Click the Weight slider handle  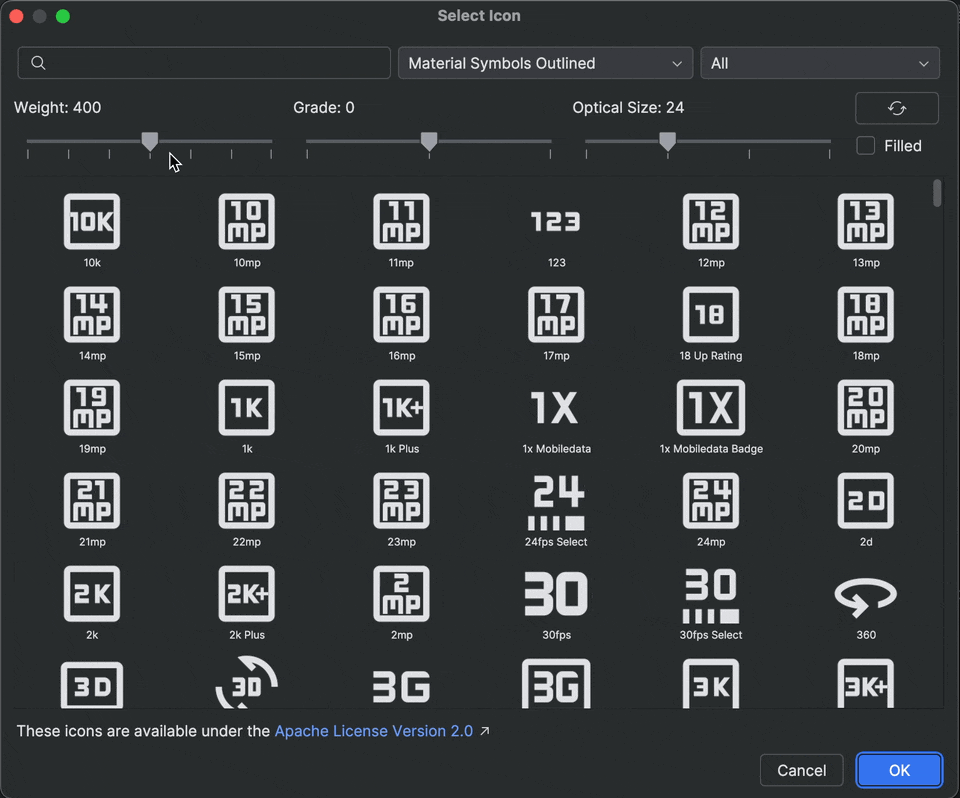point(150,142)
